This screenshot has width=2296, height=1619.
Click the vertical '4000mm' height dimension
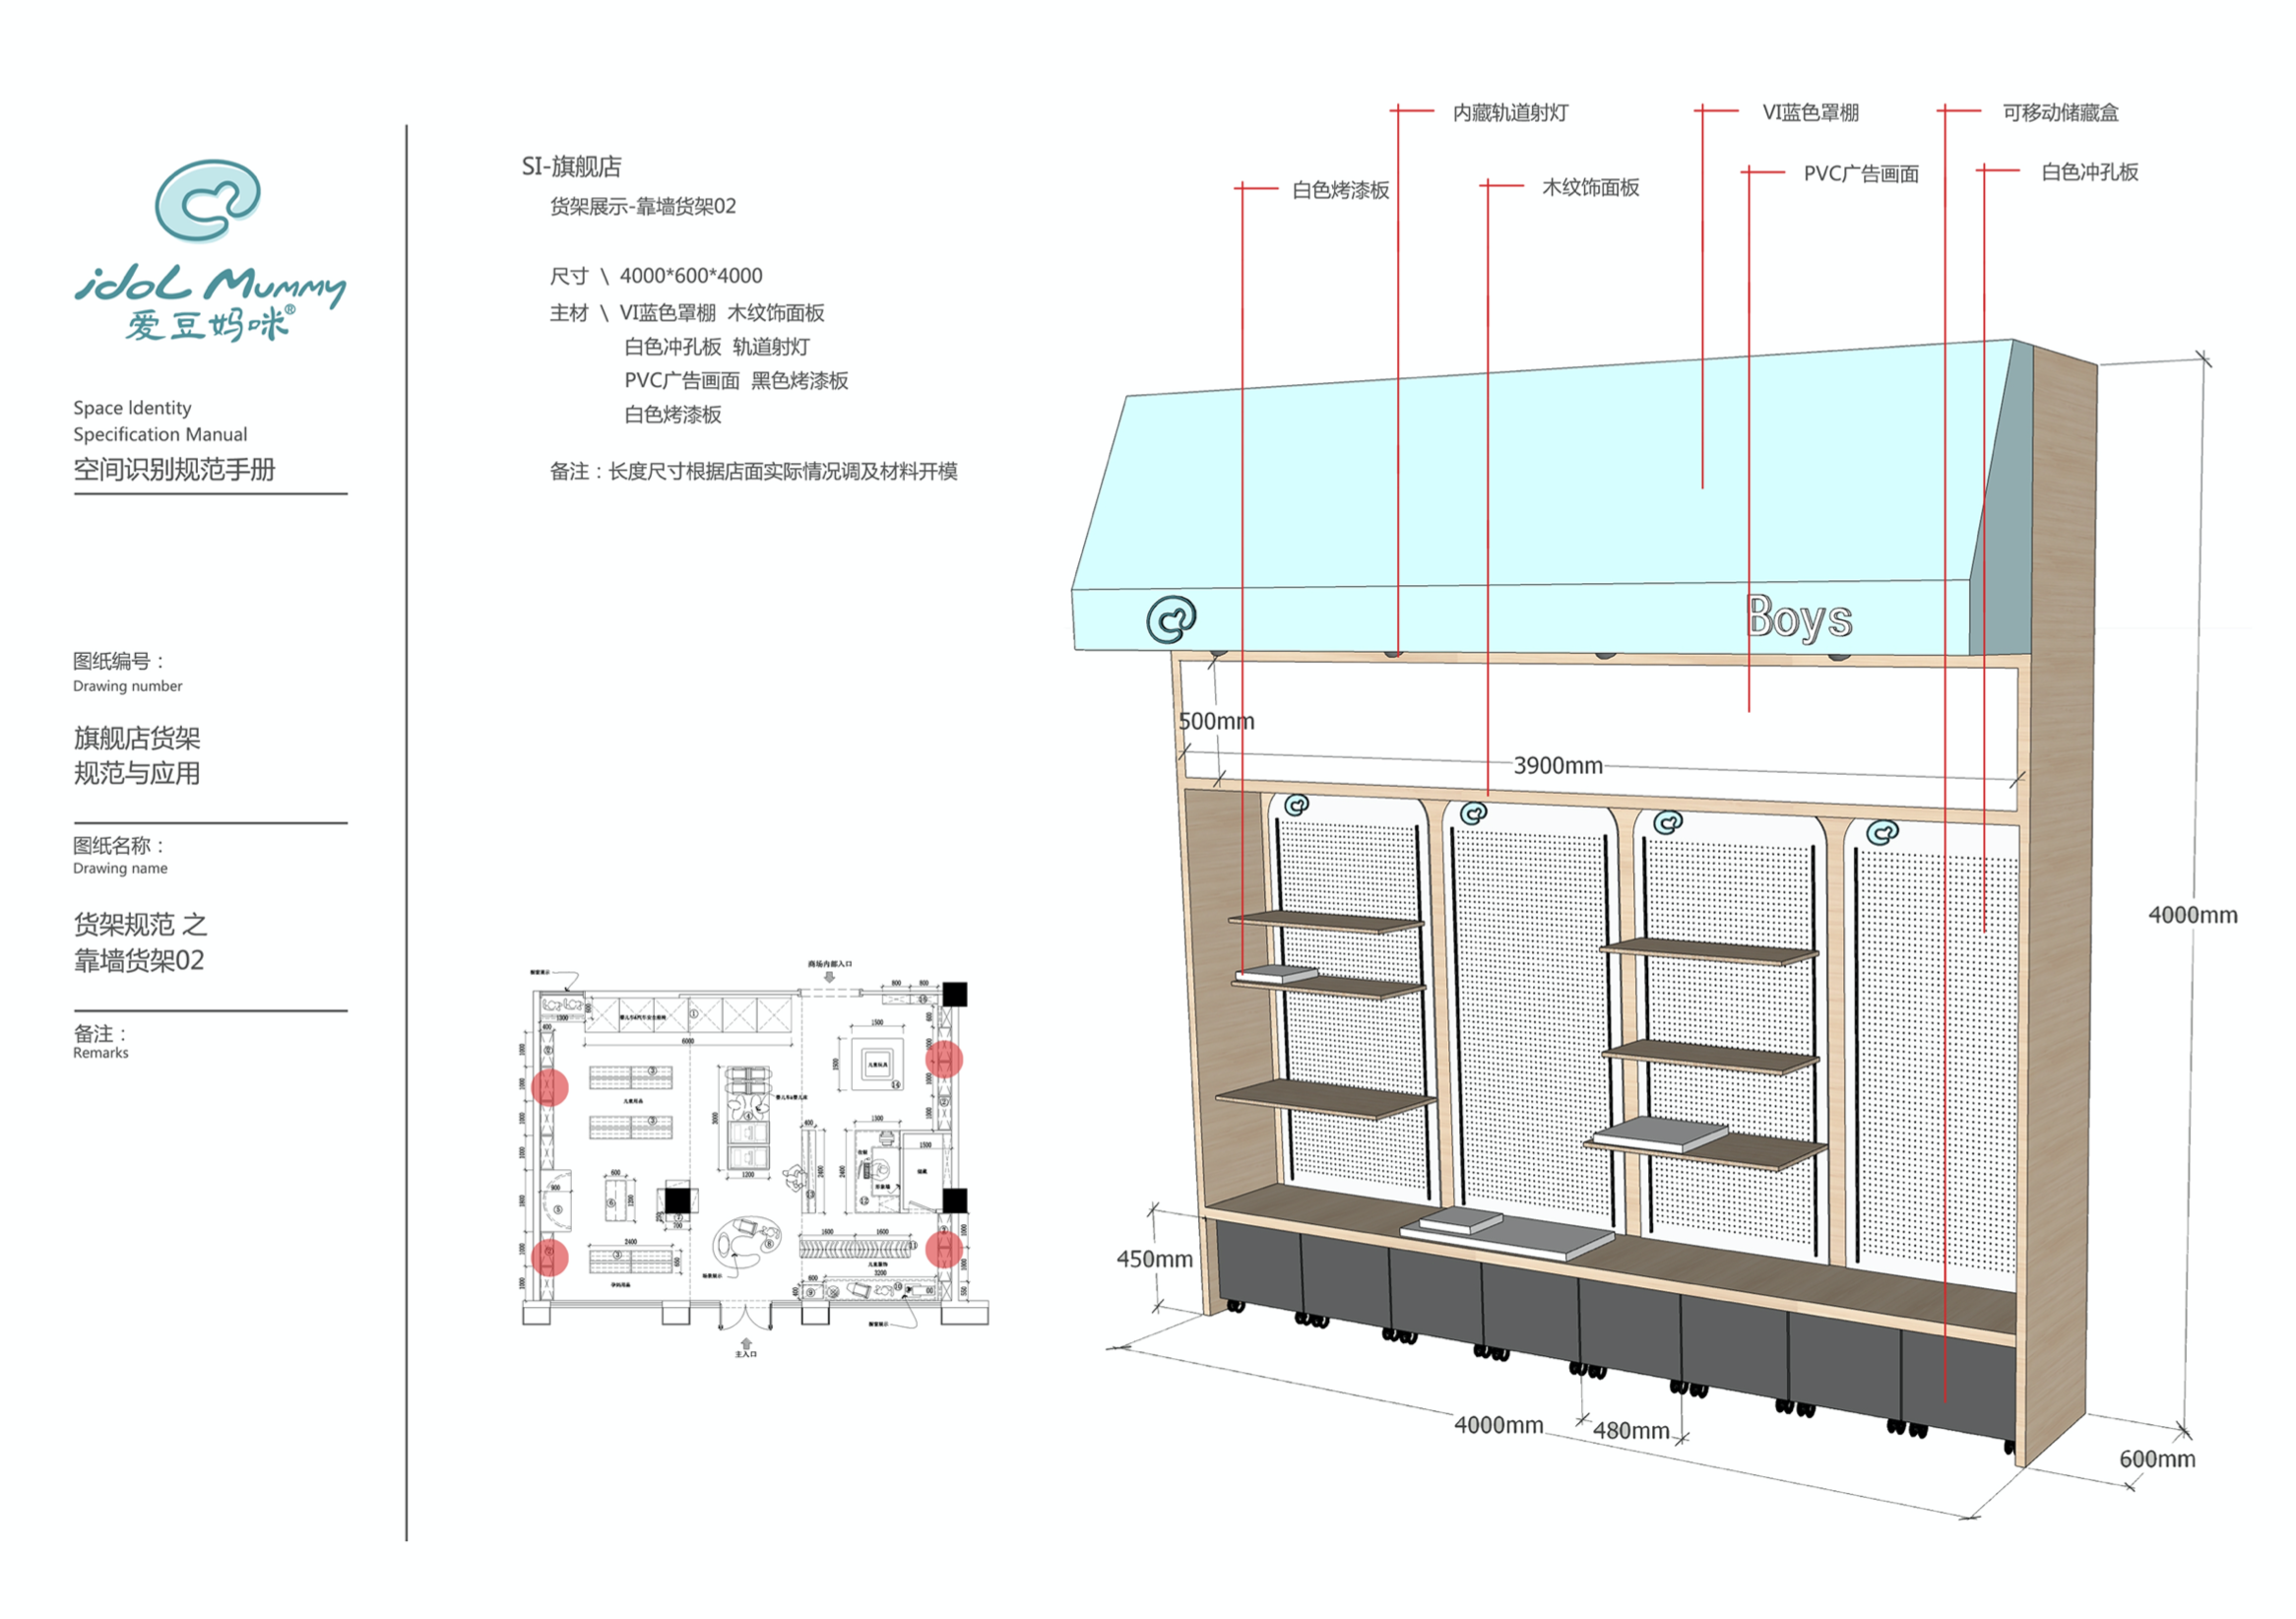(x=2193, y=915)
